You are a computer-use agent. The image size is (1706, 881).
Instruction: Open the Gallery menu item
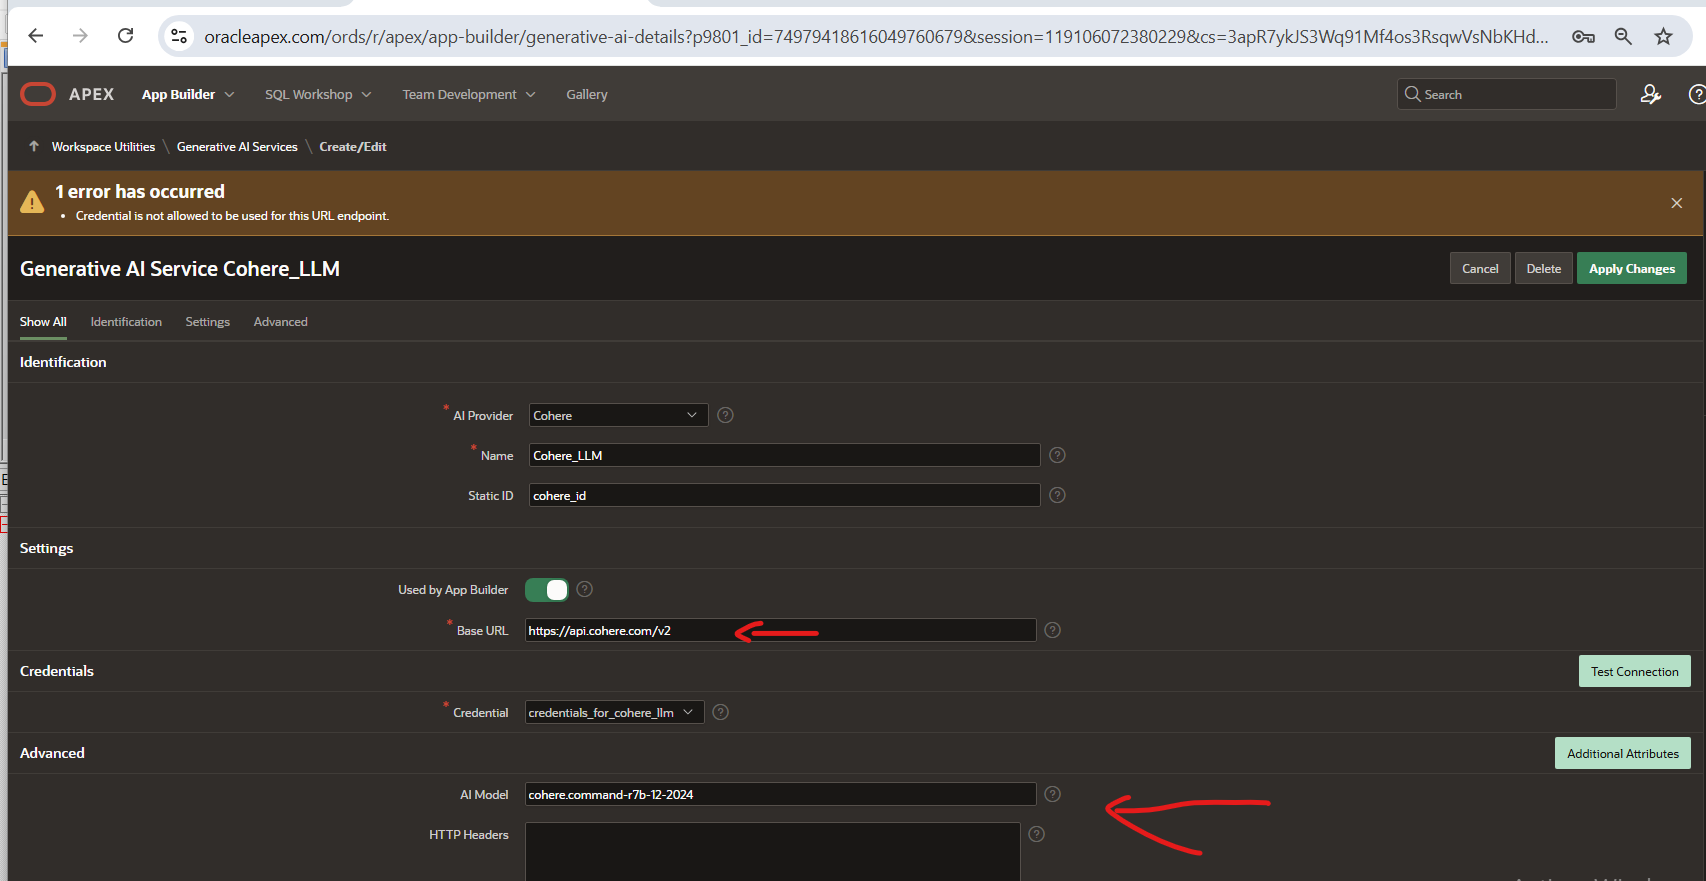point(586,94)
